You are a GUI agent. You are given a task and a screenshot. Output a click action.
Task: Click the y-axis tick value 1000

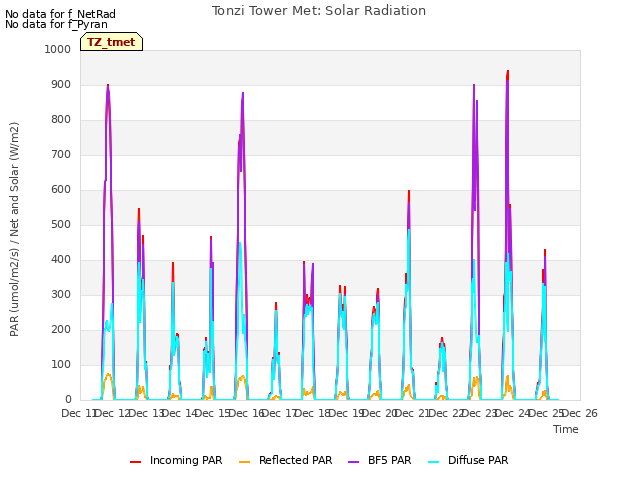pyautogui.click(x=58, y=49)
